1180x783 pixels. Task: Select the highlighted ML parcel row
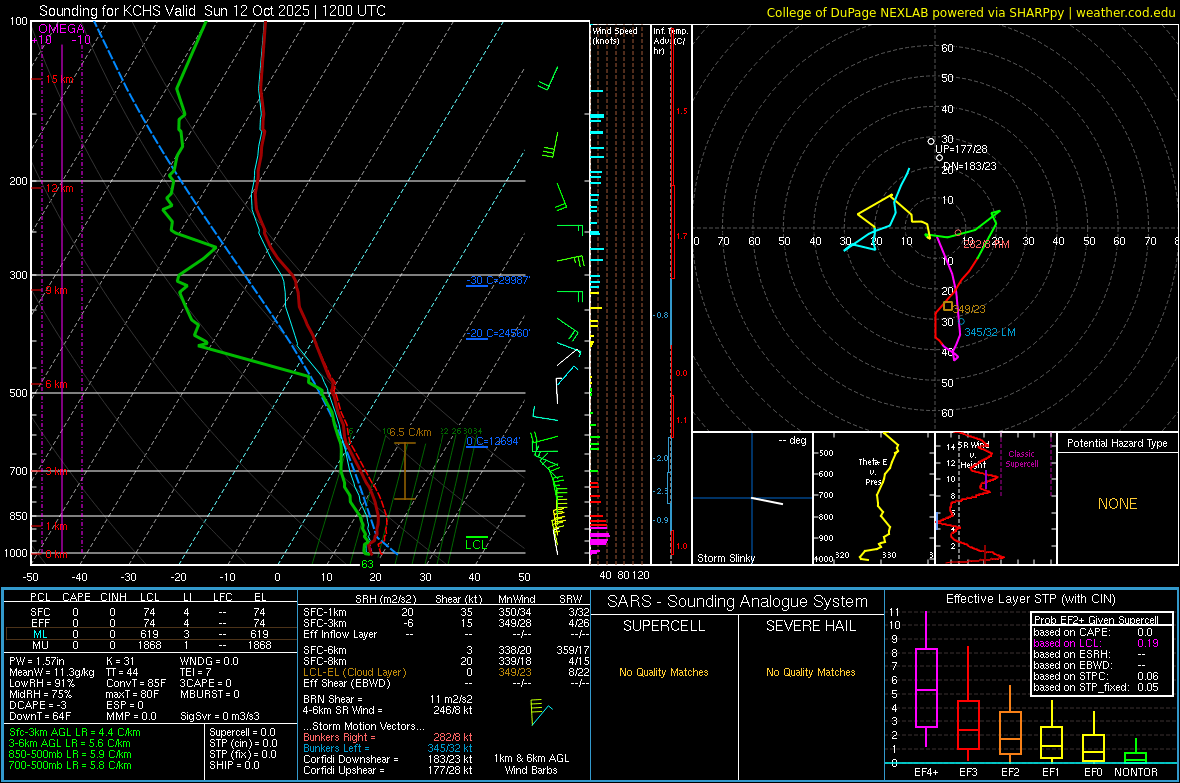coord(151,634)
